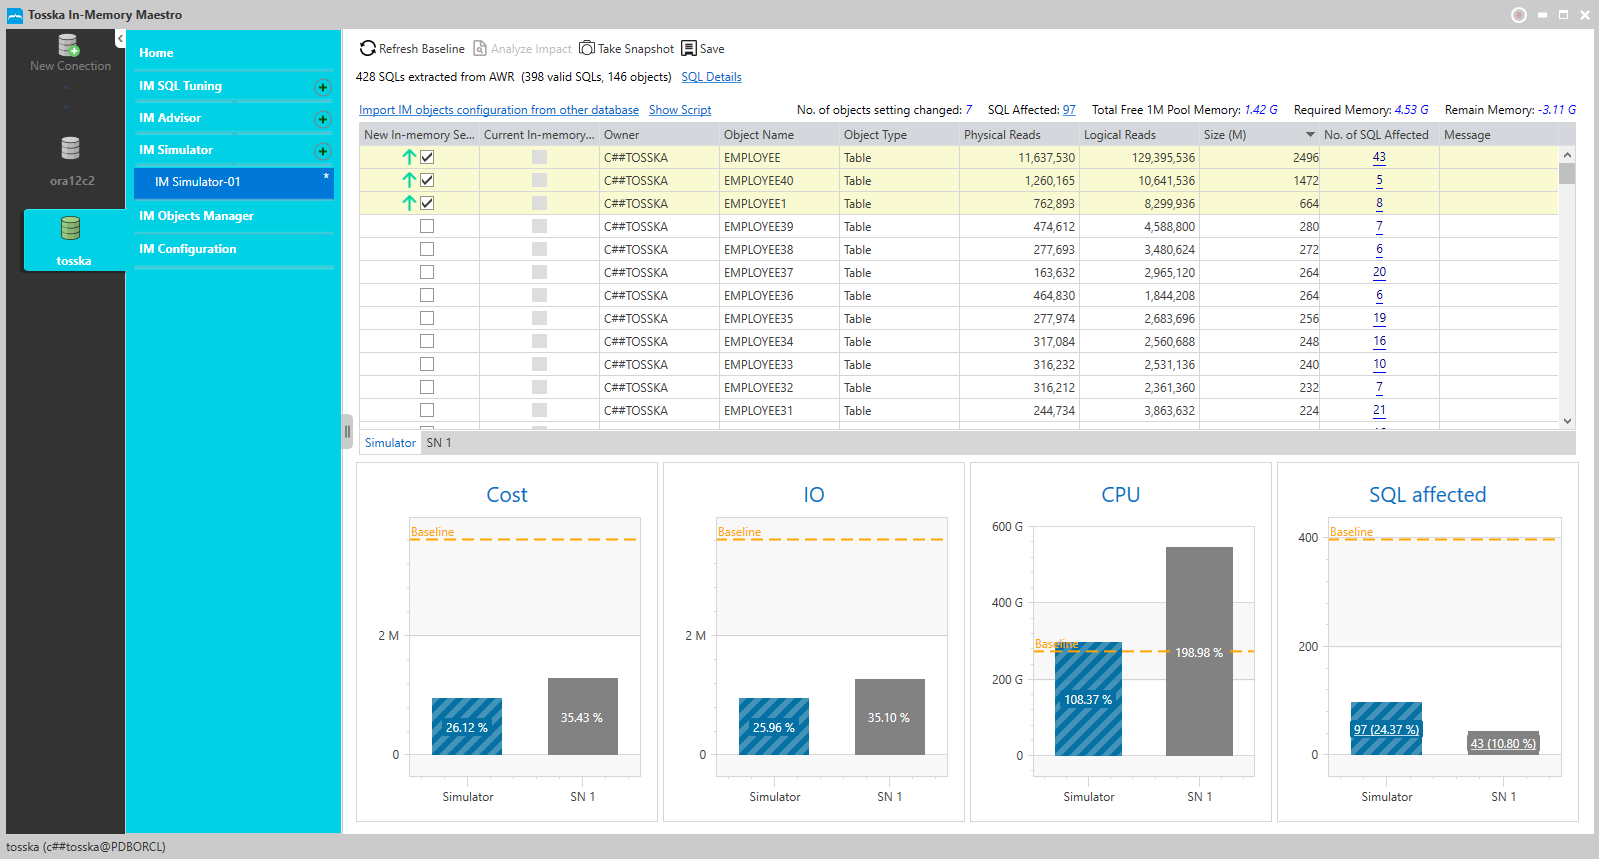1599x859 pixels.
Task: Uncheck the EMPLOYEE row in-memory checkbox
Action: [x=427, y=157]
